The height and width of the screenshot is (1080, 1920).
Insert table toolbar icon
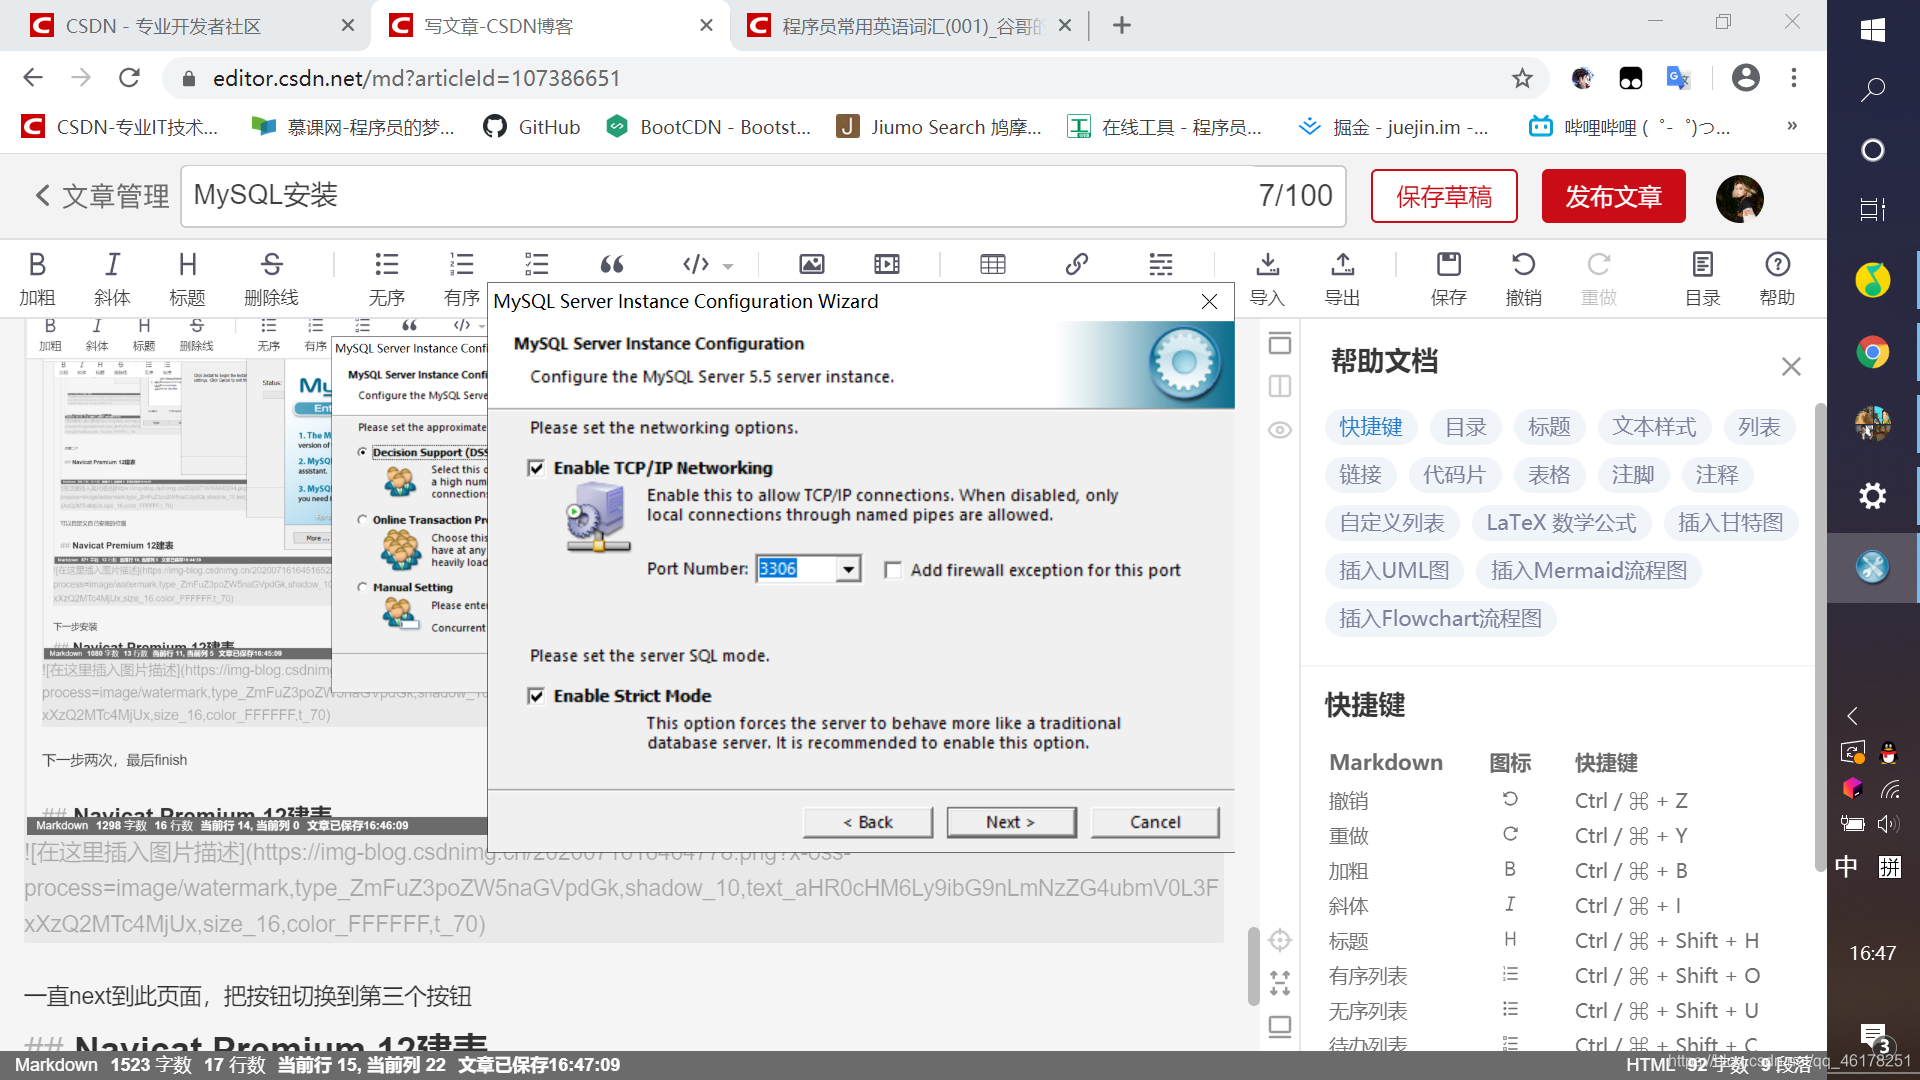click(x=993, y=264)
